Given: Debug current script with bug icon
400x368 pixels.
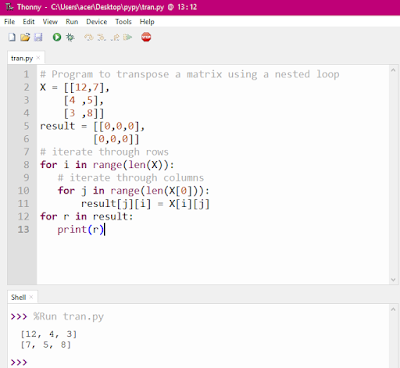Looking at the screenshot, I should pyautogui.click(x=70, y=37).
